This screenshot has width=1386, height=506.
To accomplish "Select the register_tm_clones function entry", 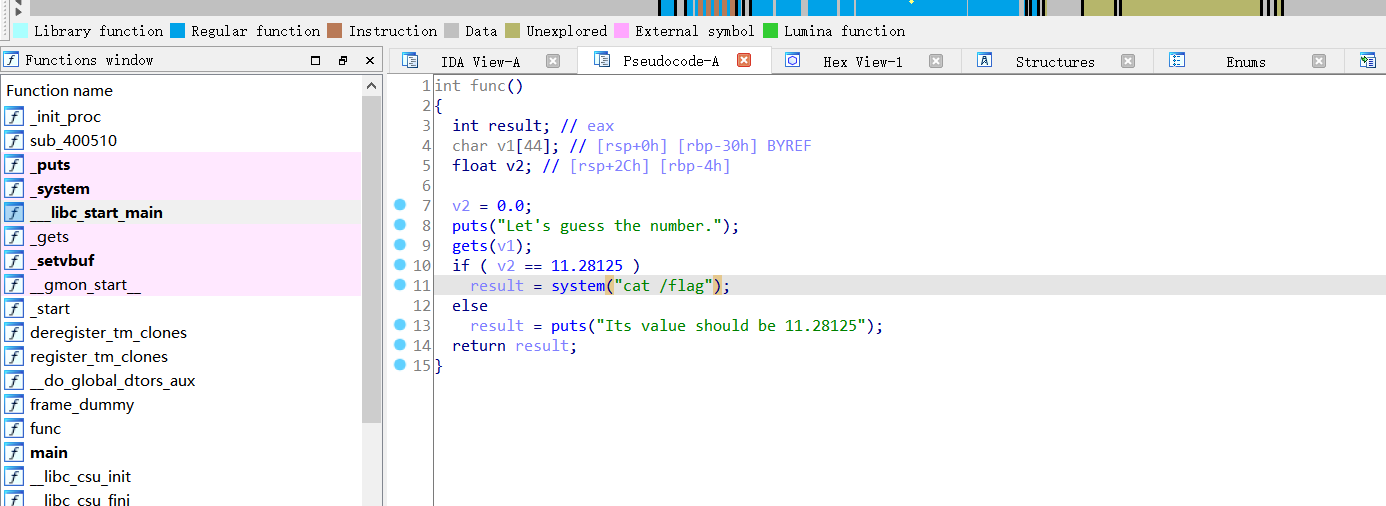I will (181, 356).
